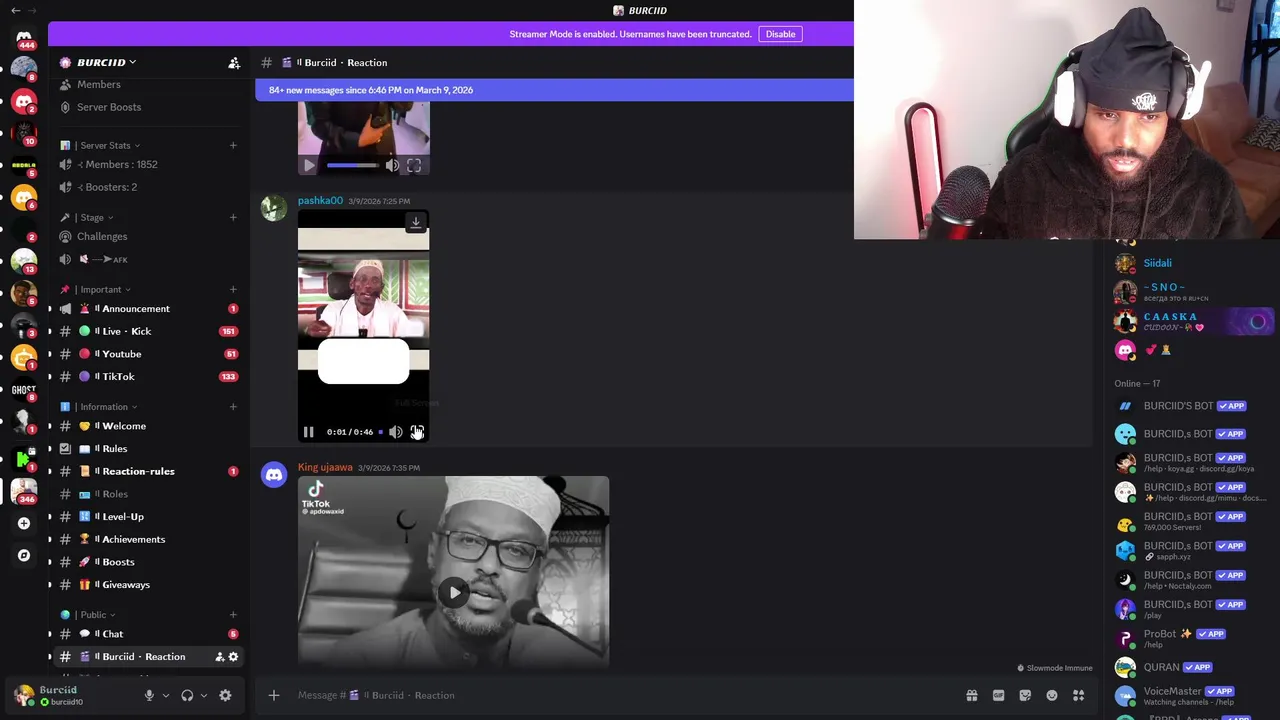Mute pashka00's video volume
1280x720 pixels.
point(396,432)
